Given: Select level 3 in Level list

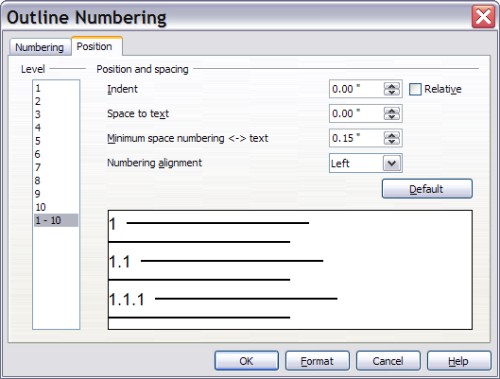Looking at the screenshot, I should tap(56, 114).
